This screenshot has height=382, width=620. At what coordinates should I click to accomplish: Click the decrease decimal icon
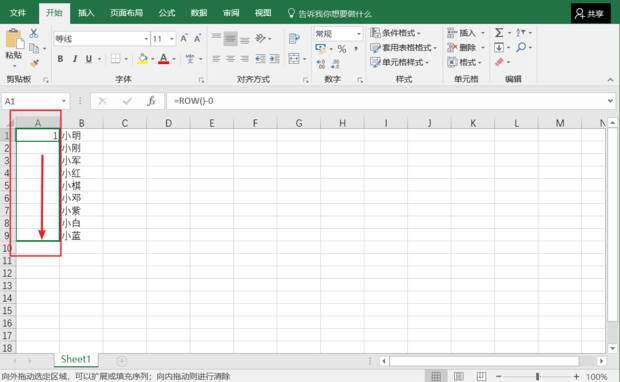pyautogui.click(x=335, y=64)
